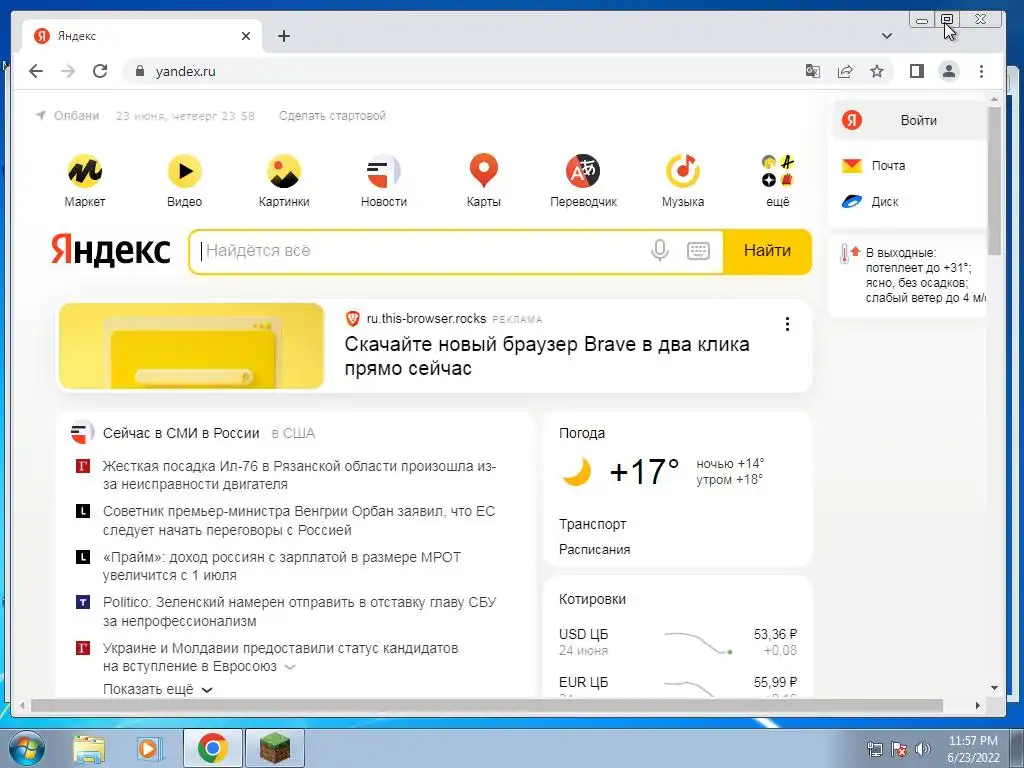
Task: Click the volume speaker tray icon
Action: [923, 749]
